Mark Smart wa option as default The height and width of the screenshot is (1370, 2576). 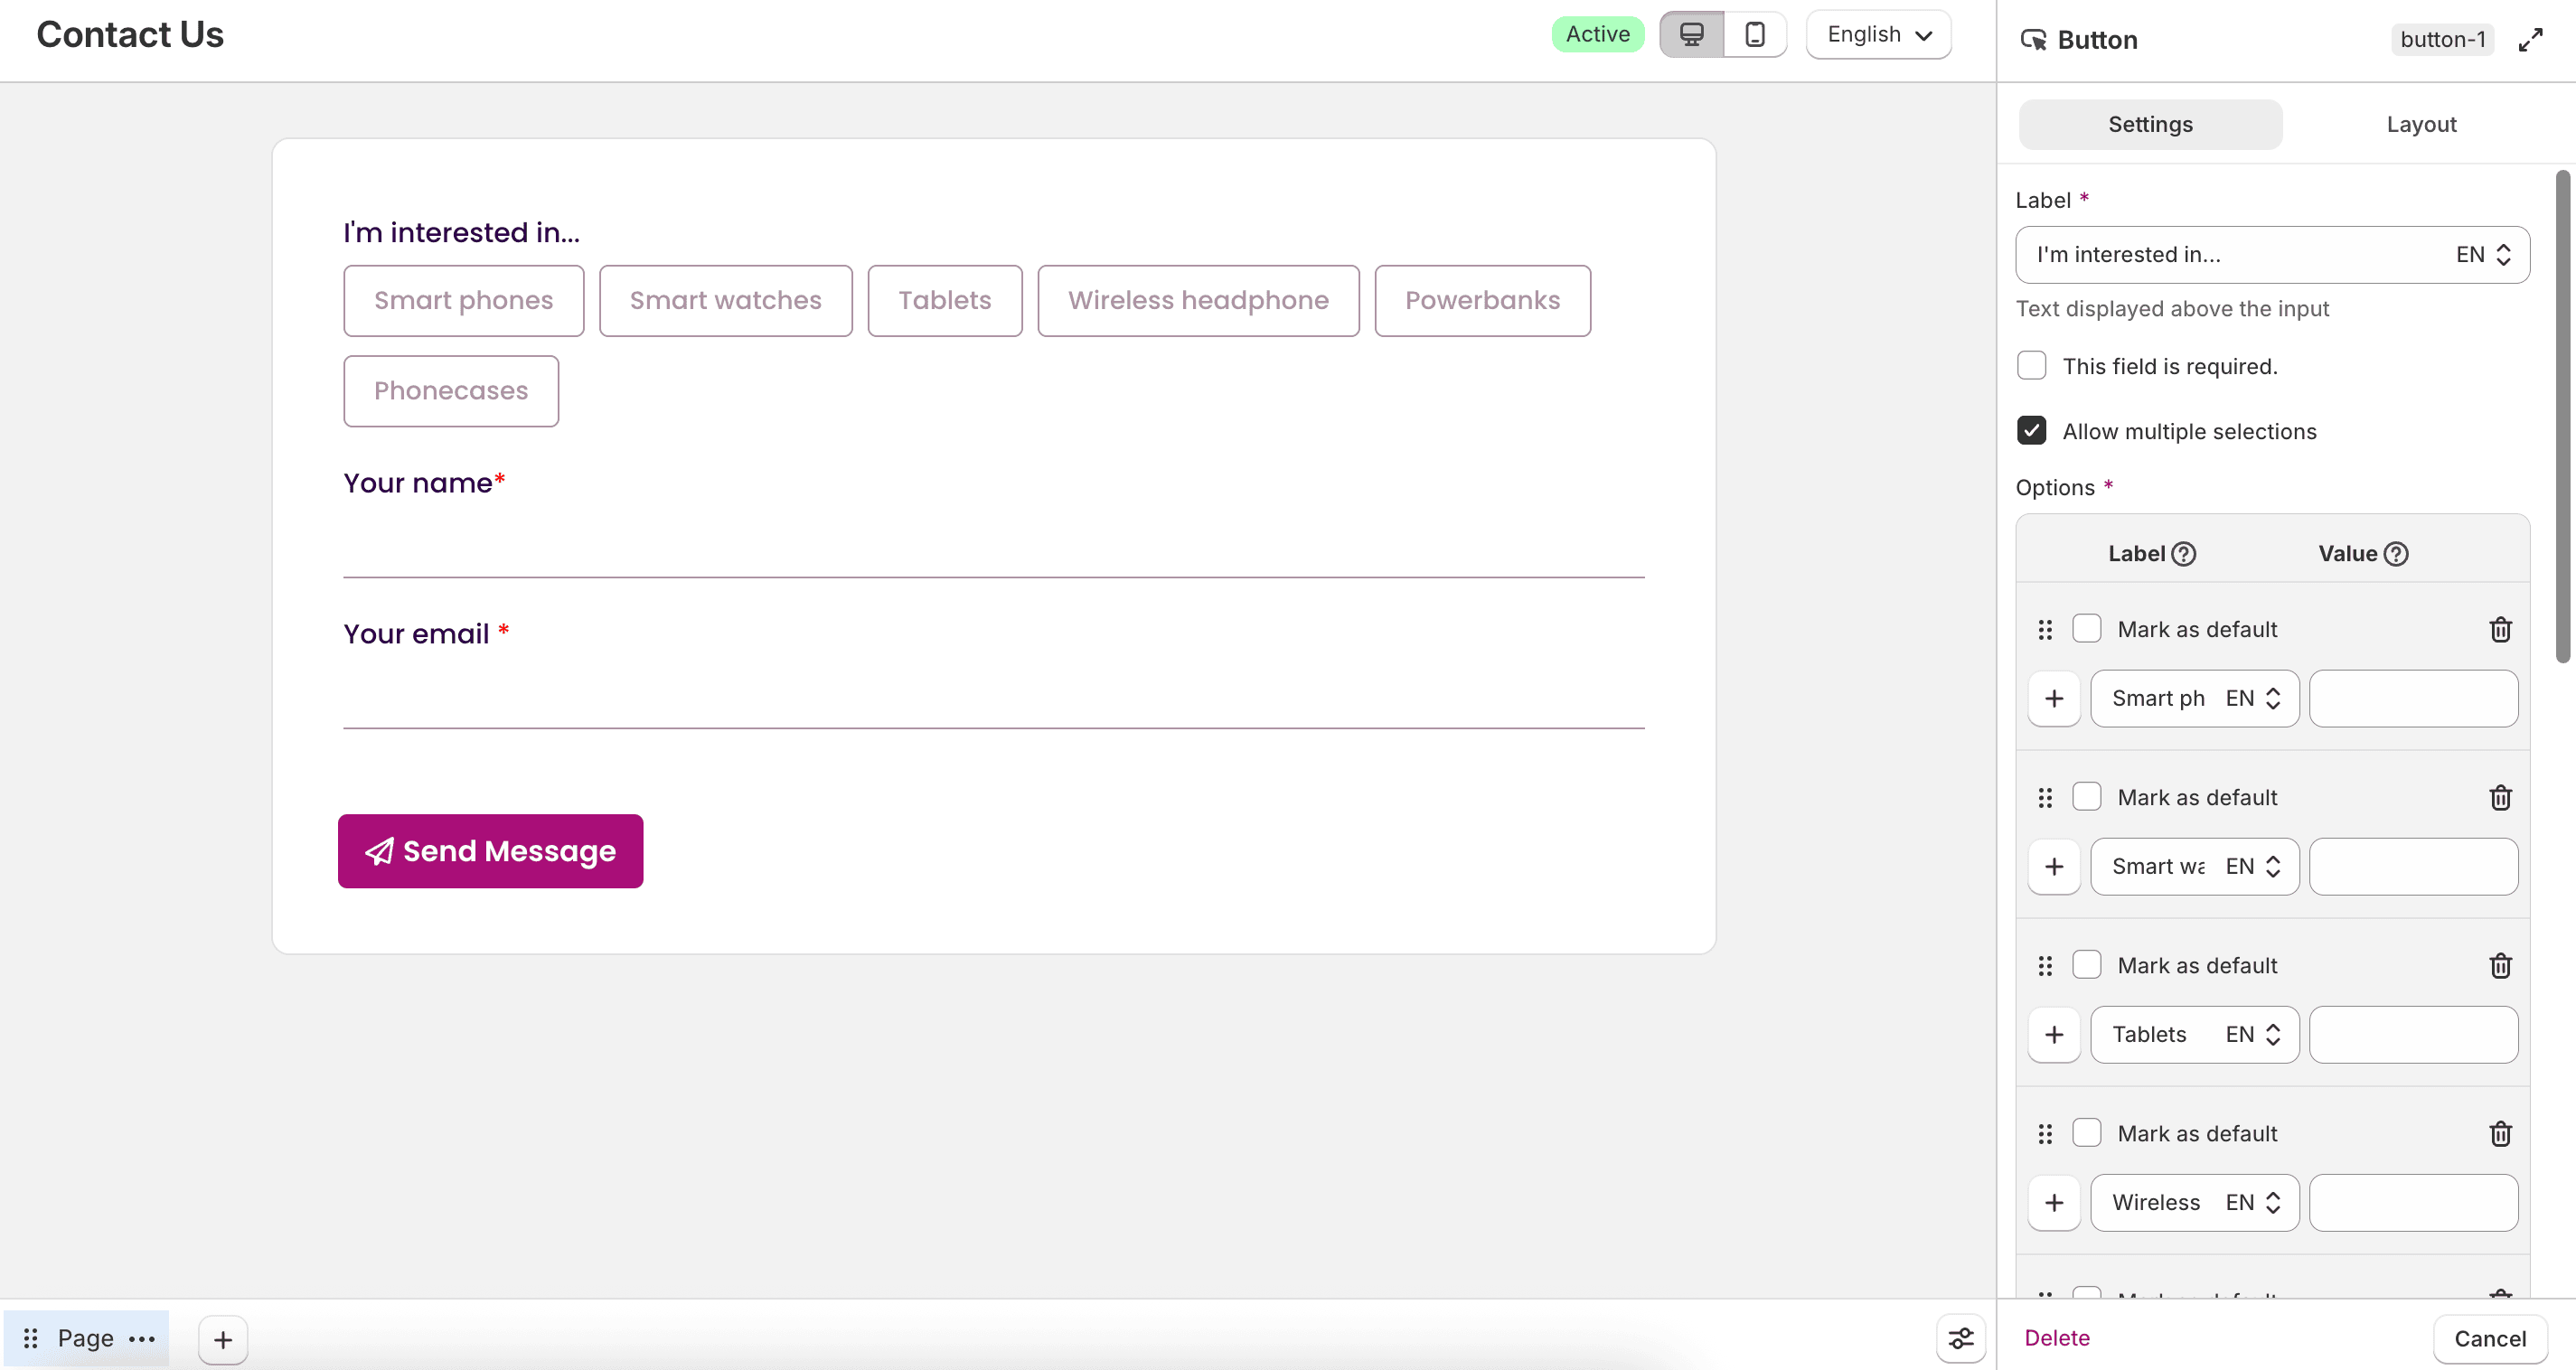pos(2086,797)
